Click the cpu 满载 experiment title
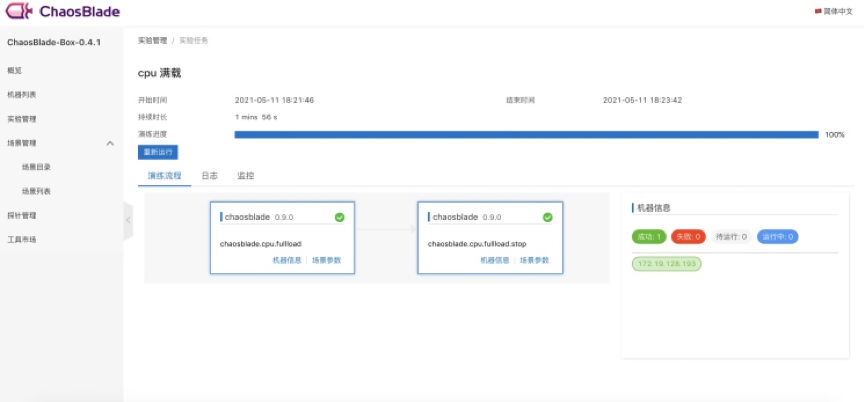The height and width of the screenshot is (402, 864). [x=159, y=73]
